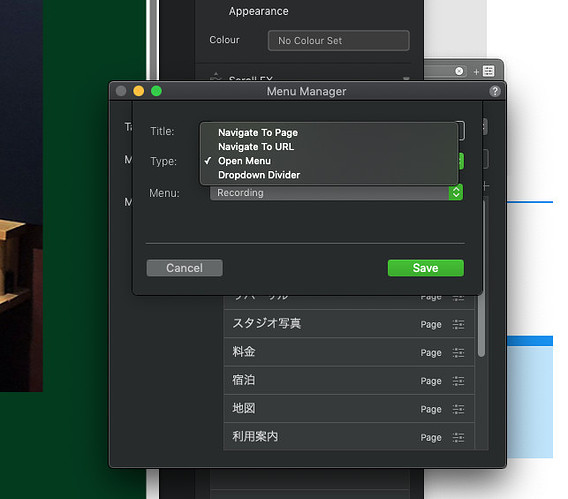Click the yellow minimize button of Menu Manager

point(138,91)
